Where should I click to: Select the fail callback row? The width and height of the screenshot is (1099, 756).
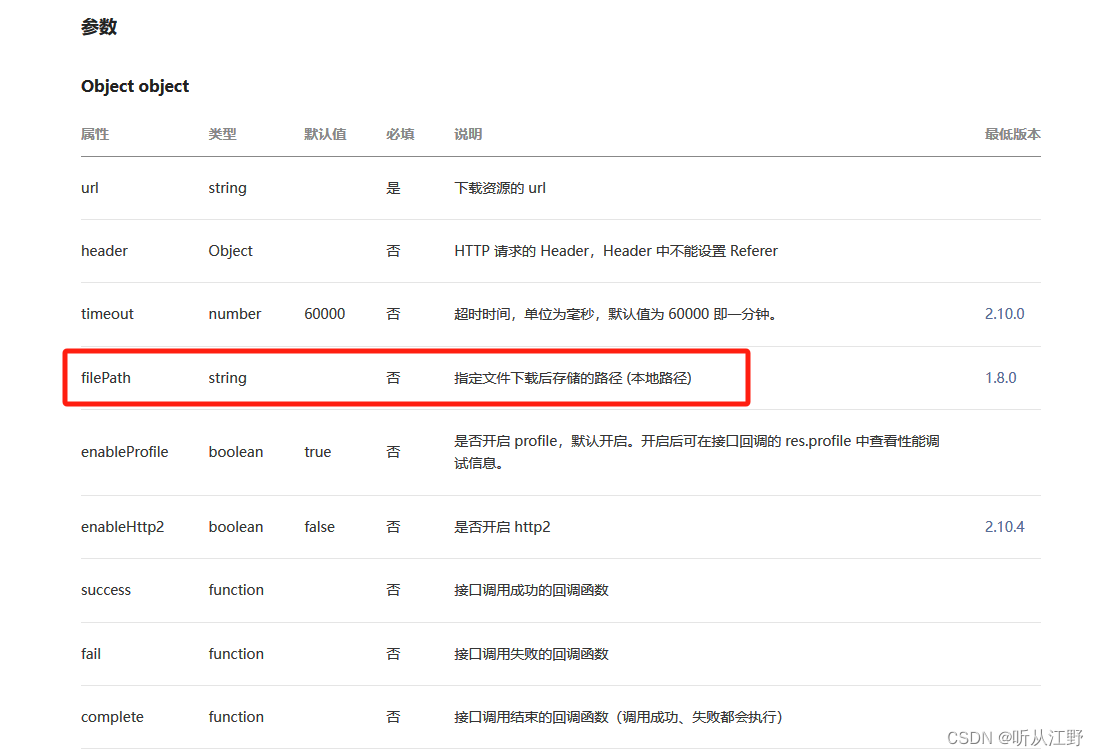(x=91, y=653)
